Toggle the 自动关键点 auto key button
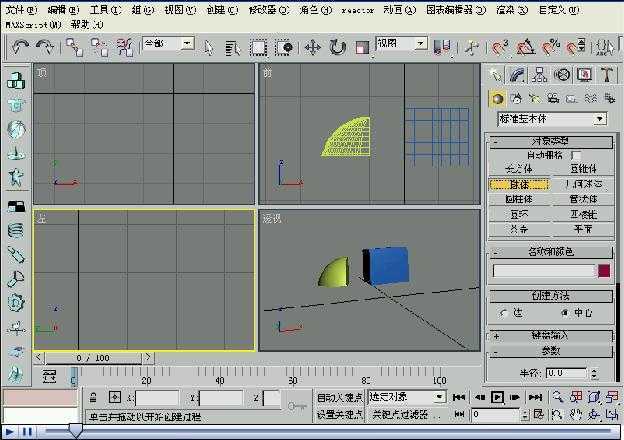624x440 pixels. tap(339, 397)
